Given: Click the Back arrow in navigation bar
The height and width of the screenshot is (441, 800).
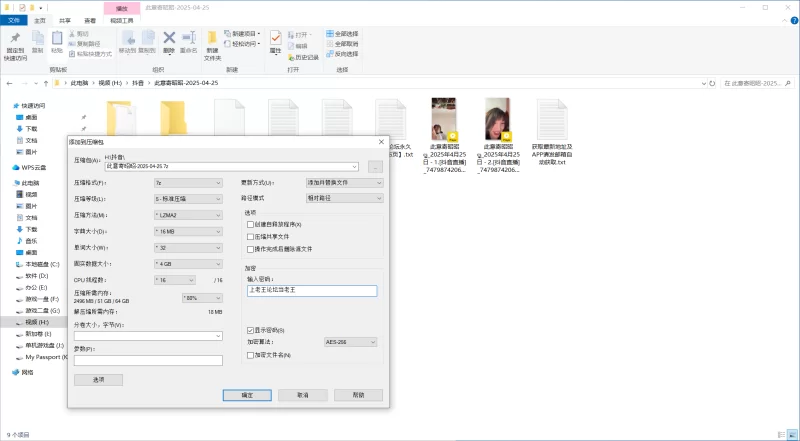Looking at the screenshot, I should click(x=9, y=83).
